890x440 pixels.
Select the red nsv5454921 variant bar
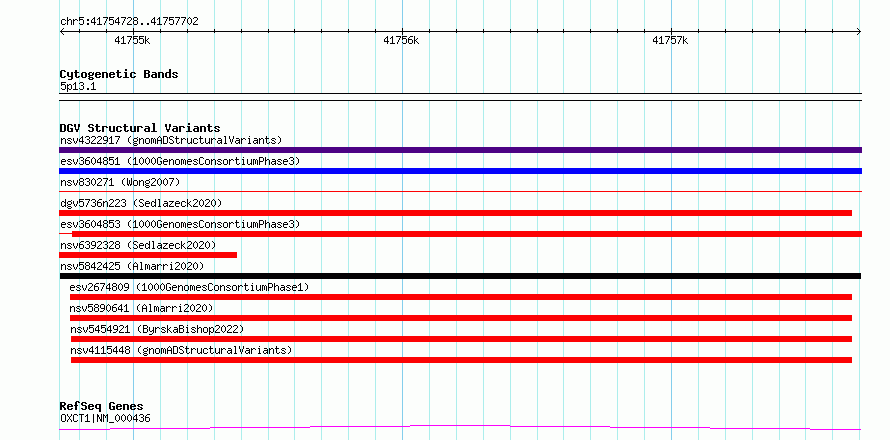click(x=461, y=339)
